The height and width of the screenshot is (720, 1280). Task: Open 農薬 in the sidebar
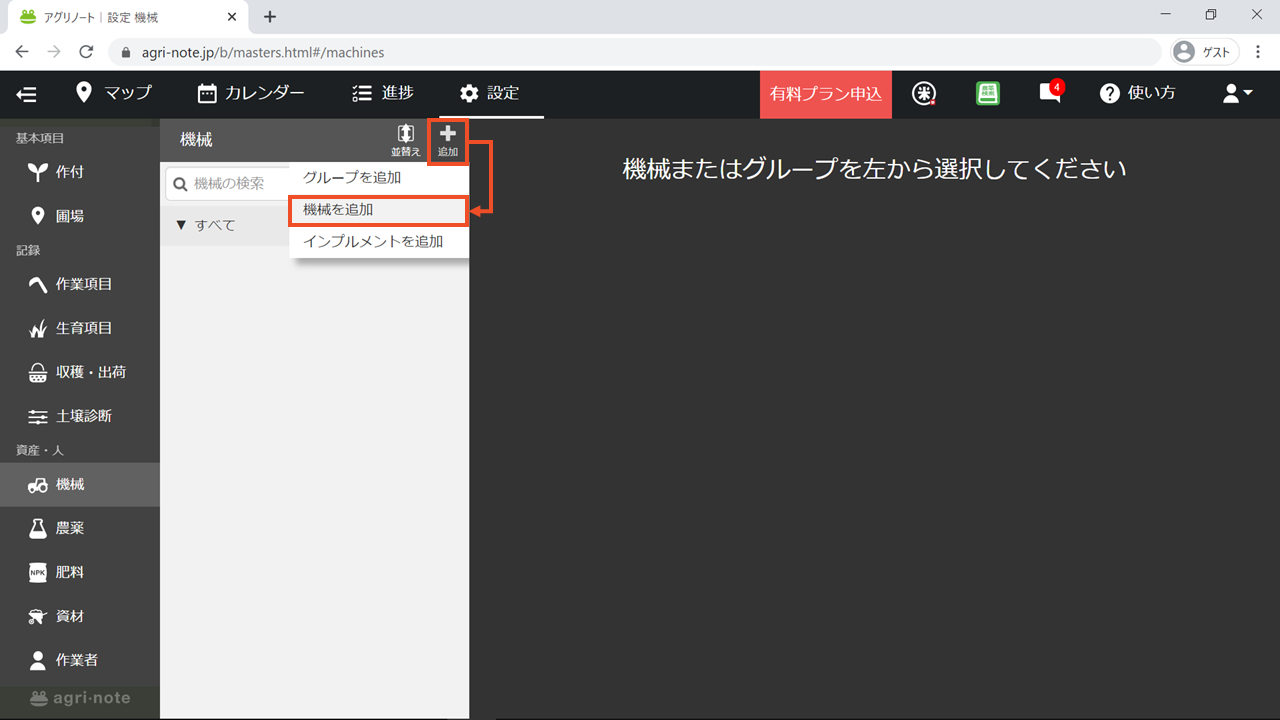[x=70, y=528]
